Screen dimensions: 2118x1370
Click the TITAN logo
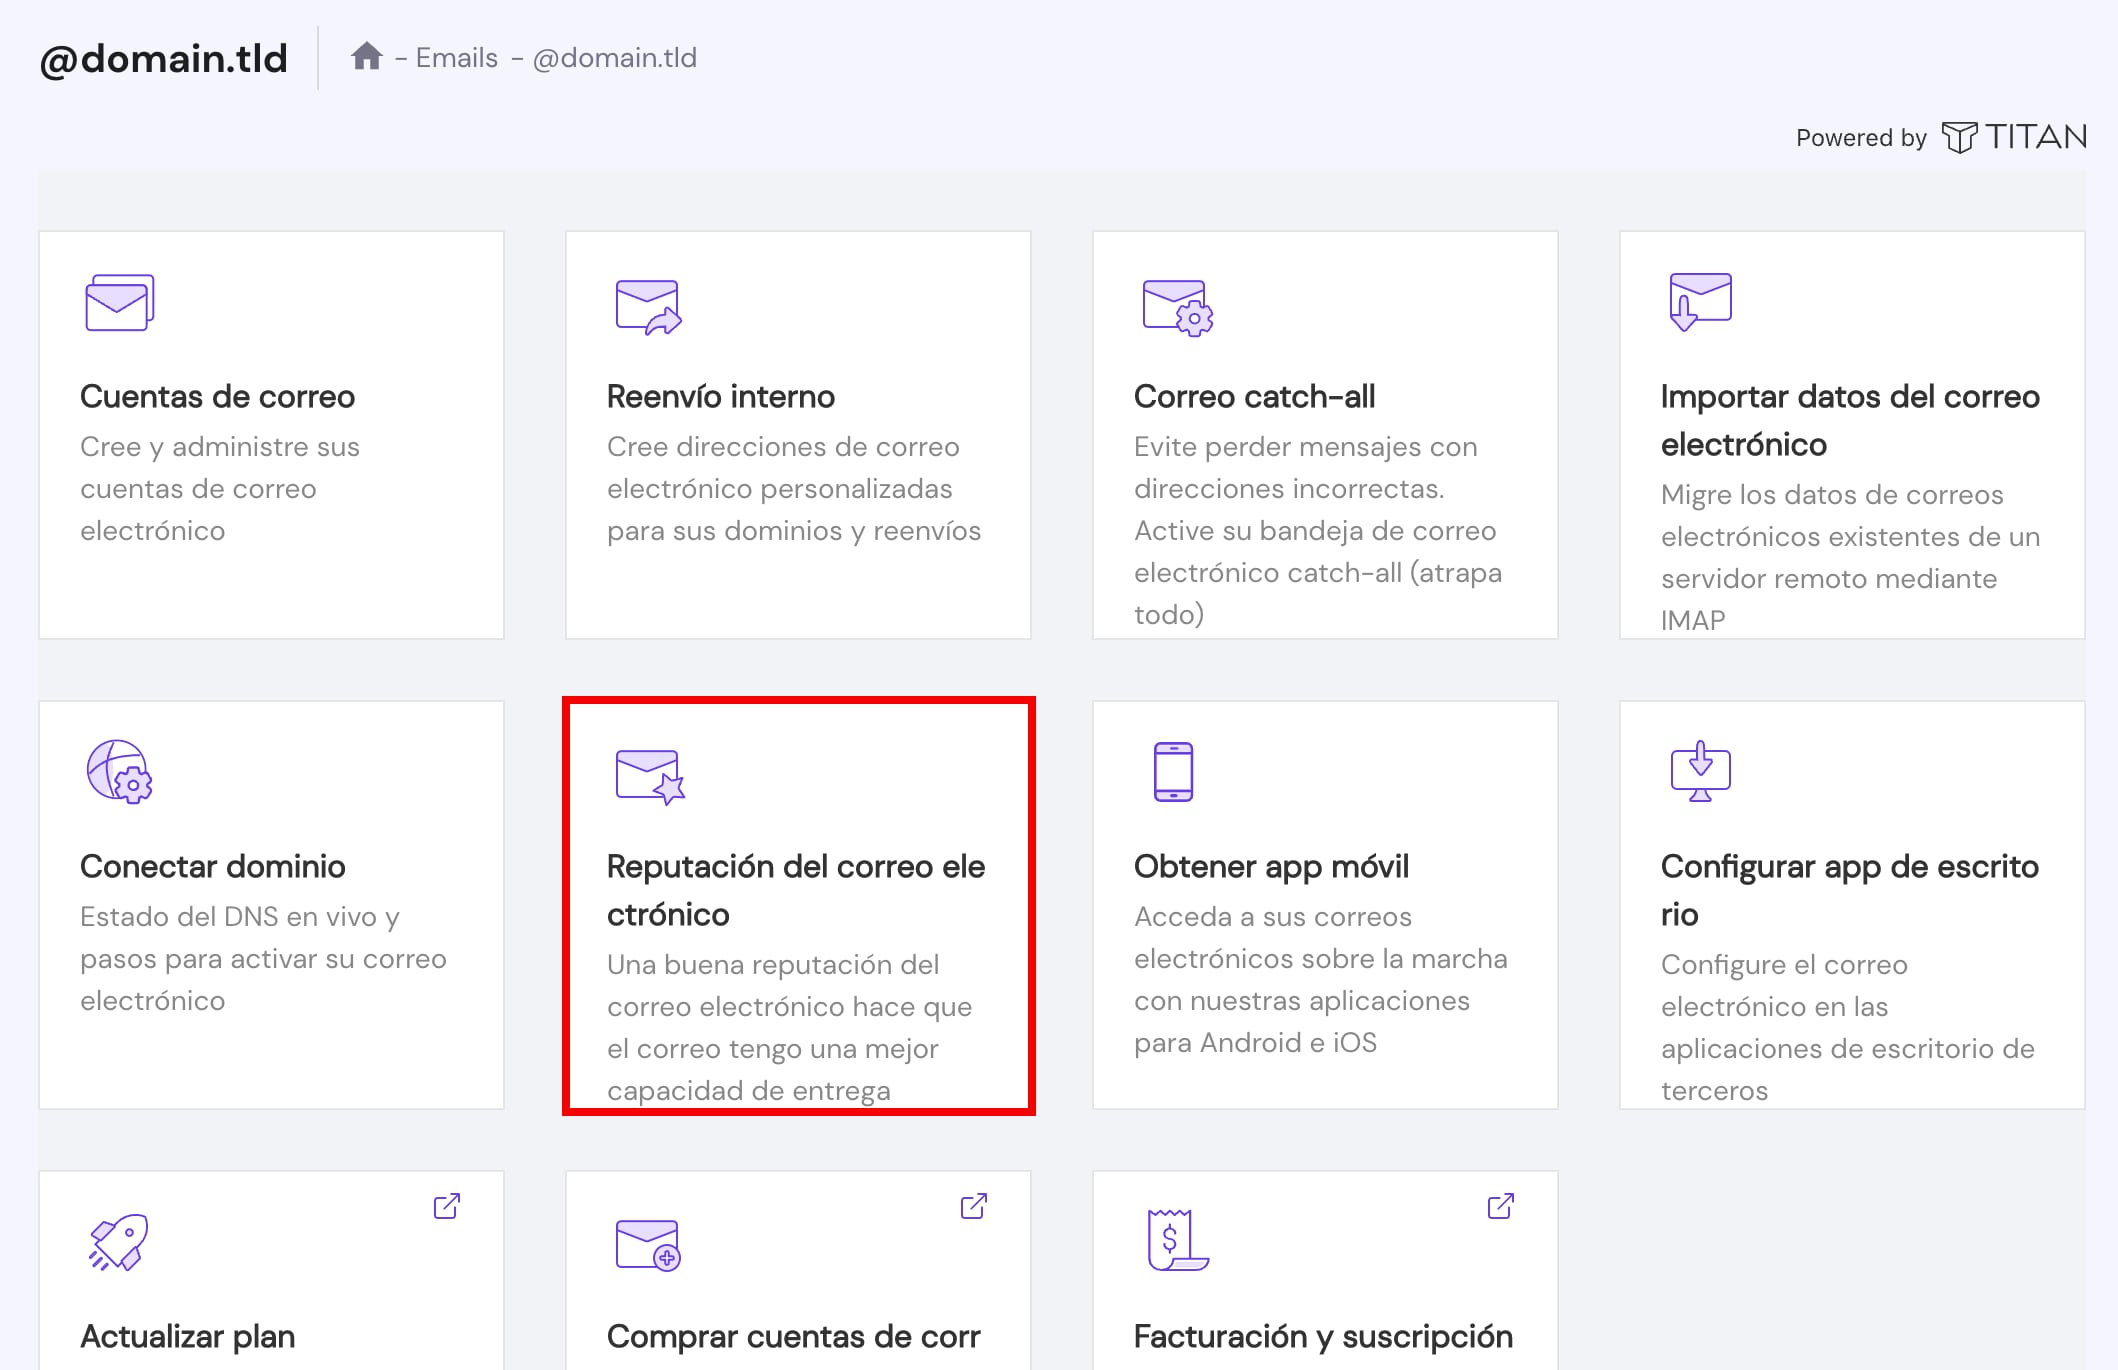2014,137
